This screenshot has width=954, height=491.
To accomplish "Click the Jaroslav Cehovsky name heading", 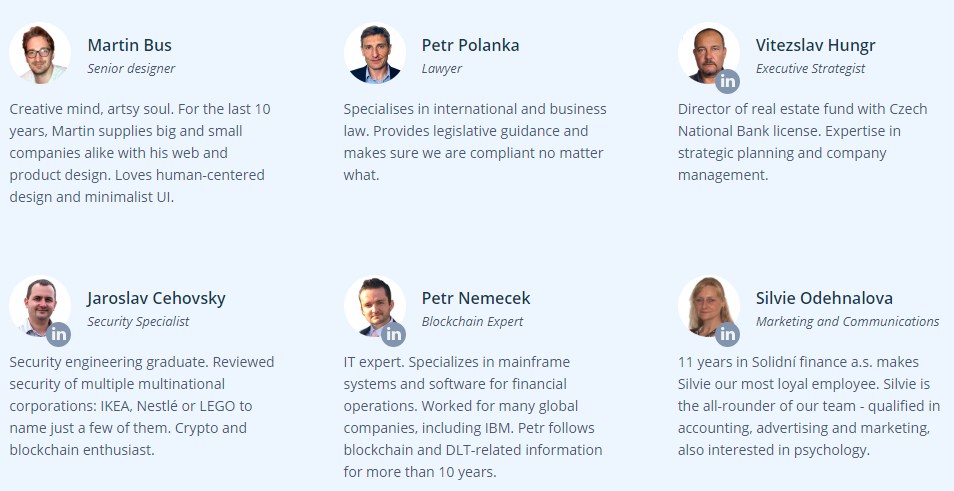I will pyautogui.click(x=156, y=298).
